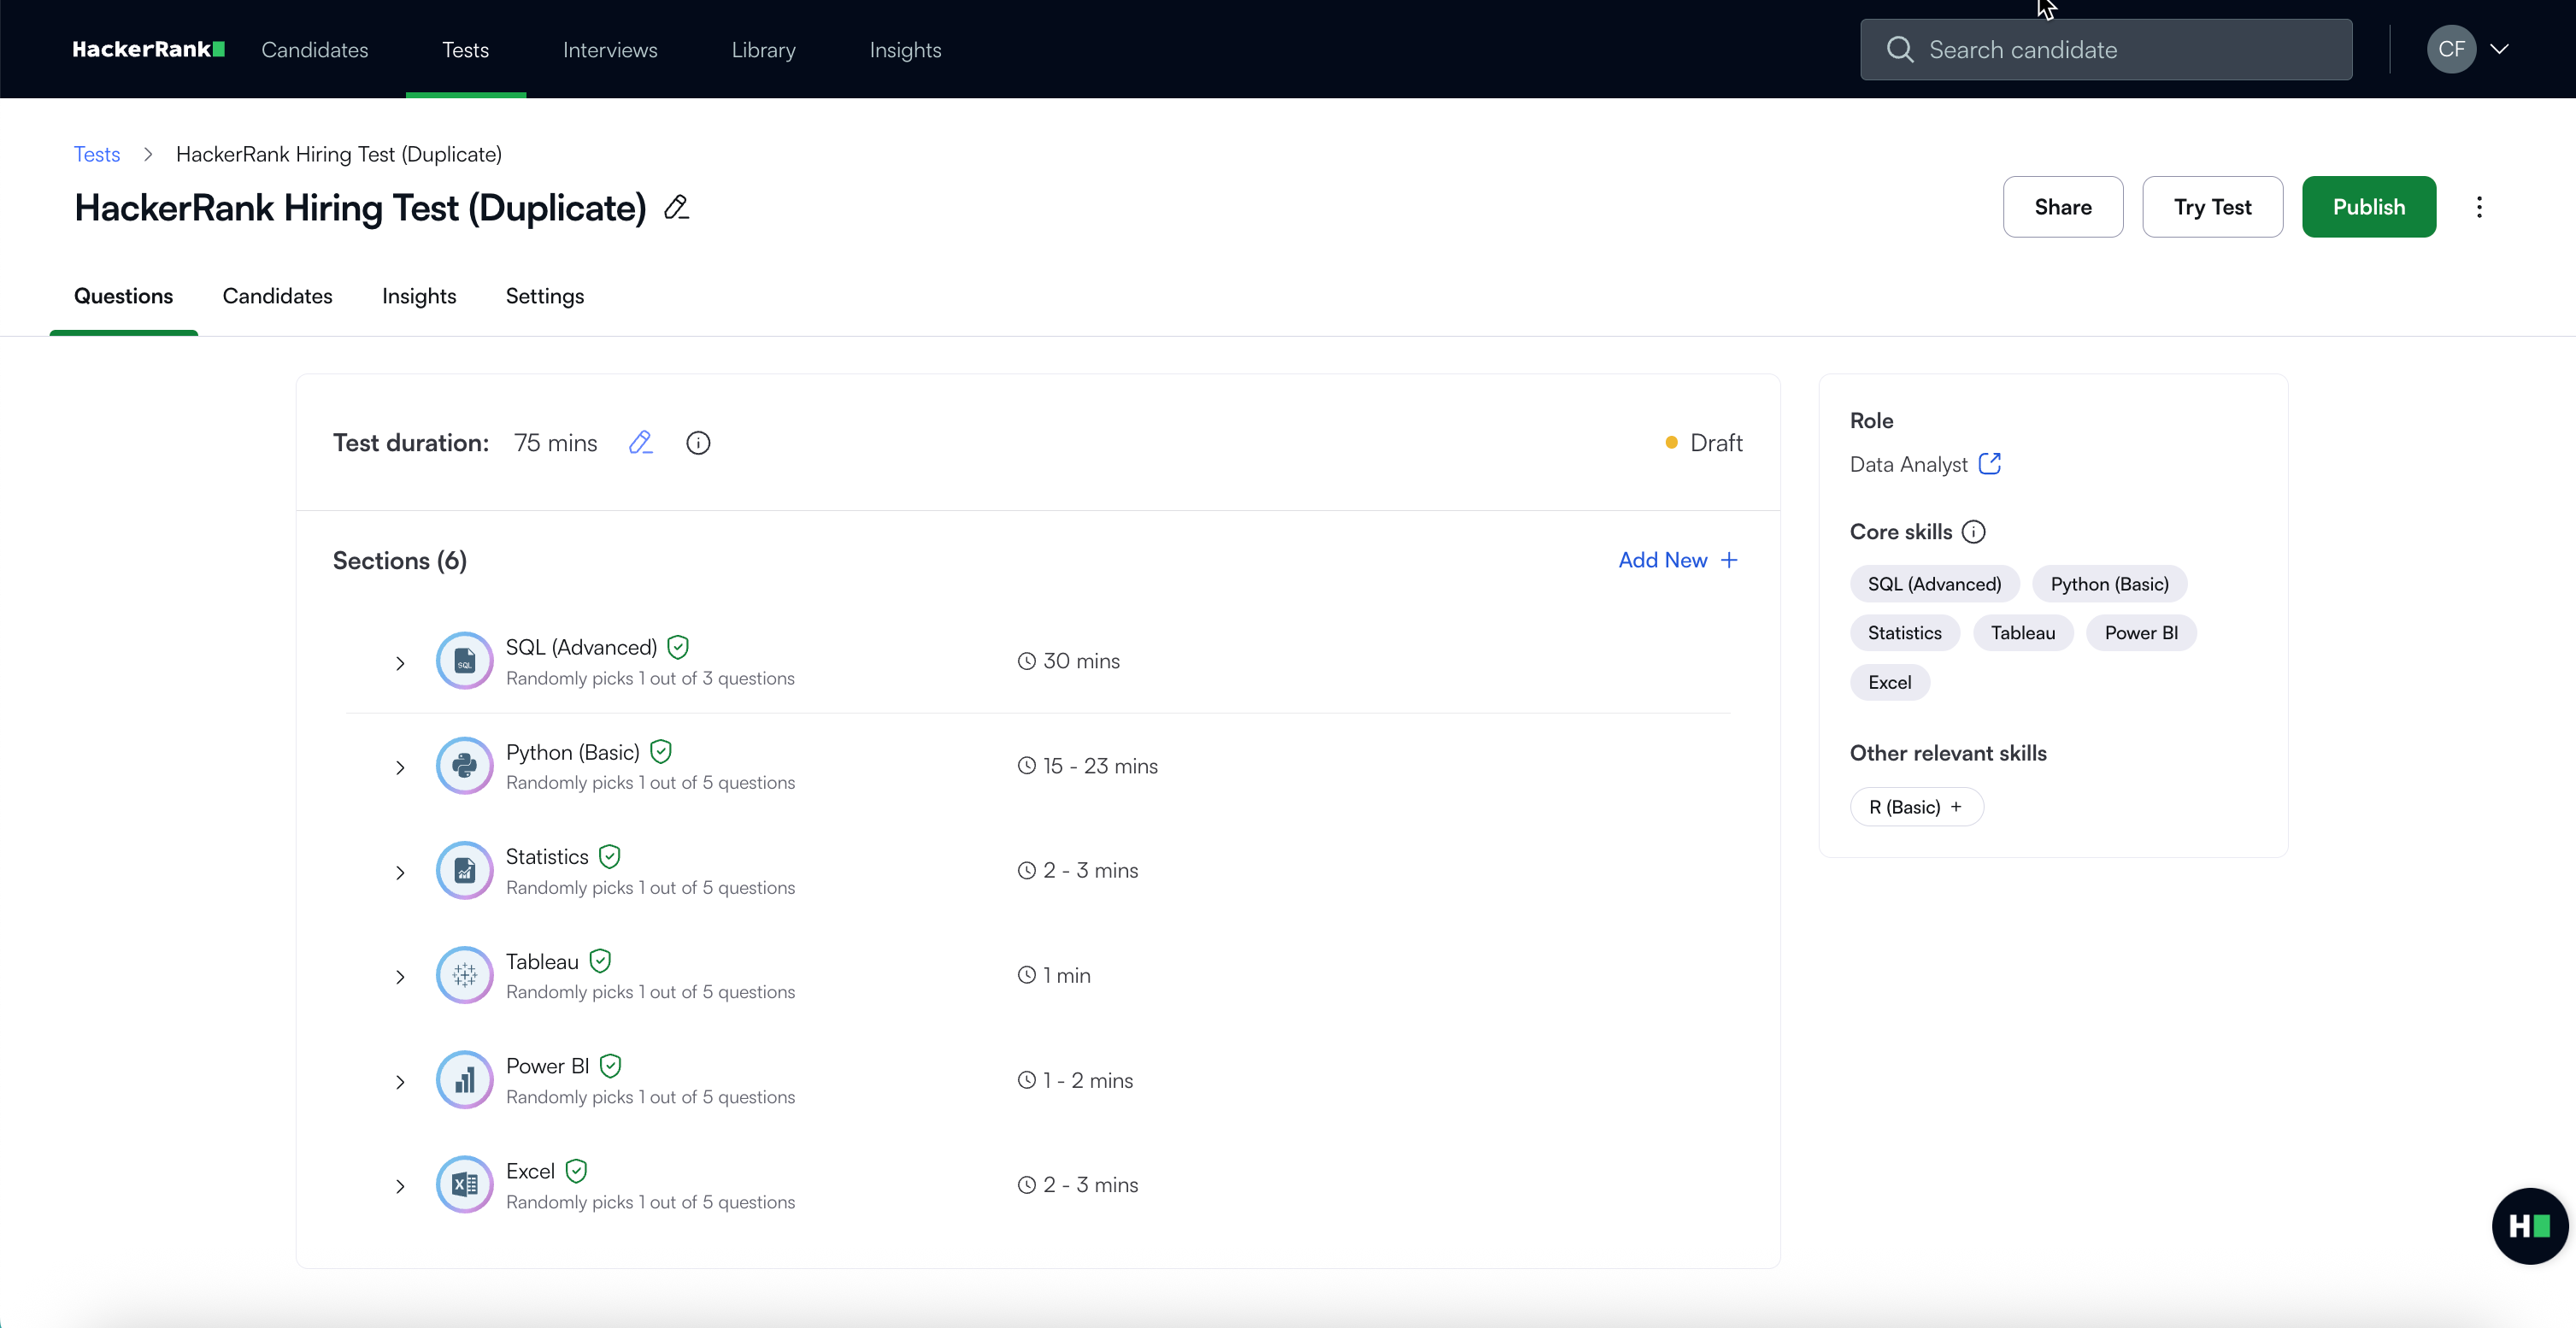Click the pencil icon beside test title
2576x1328 pixels.
point(677,207)
